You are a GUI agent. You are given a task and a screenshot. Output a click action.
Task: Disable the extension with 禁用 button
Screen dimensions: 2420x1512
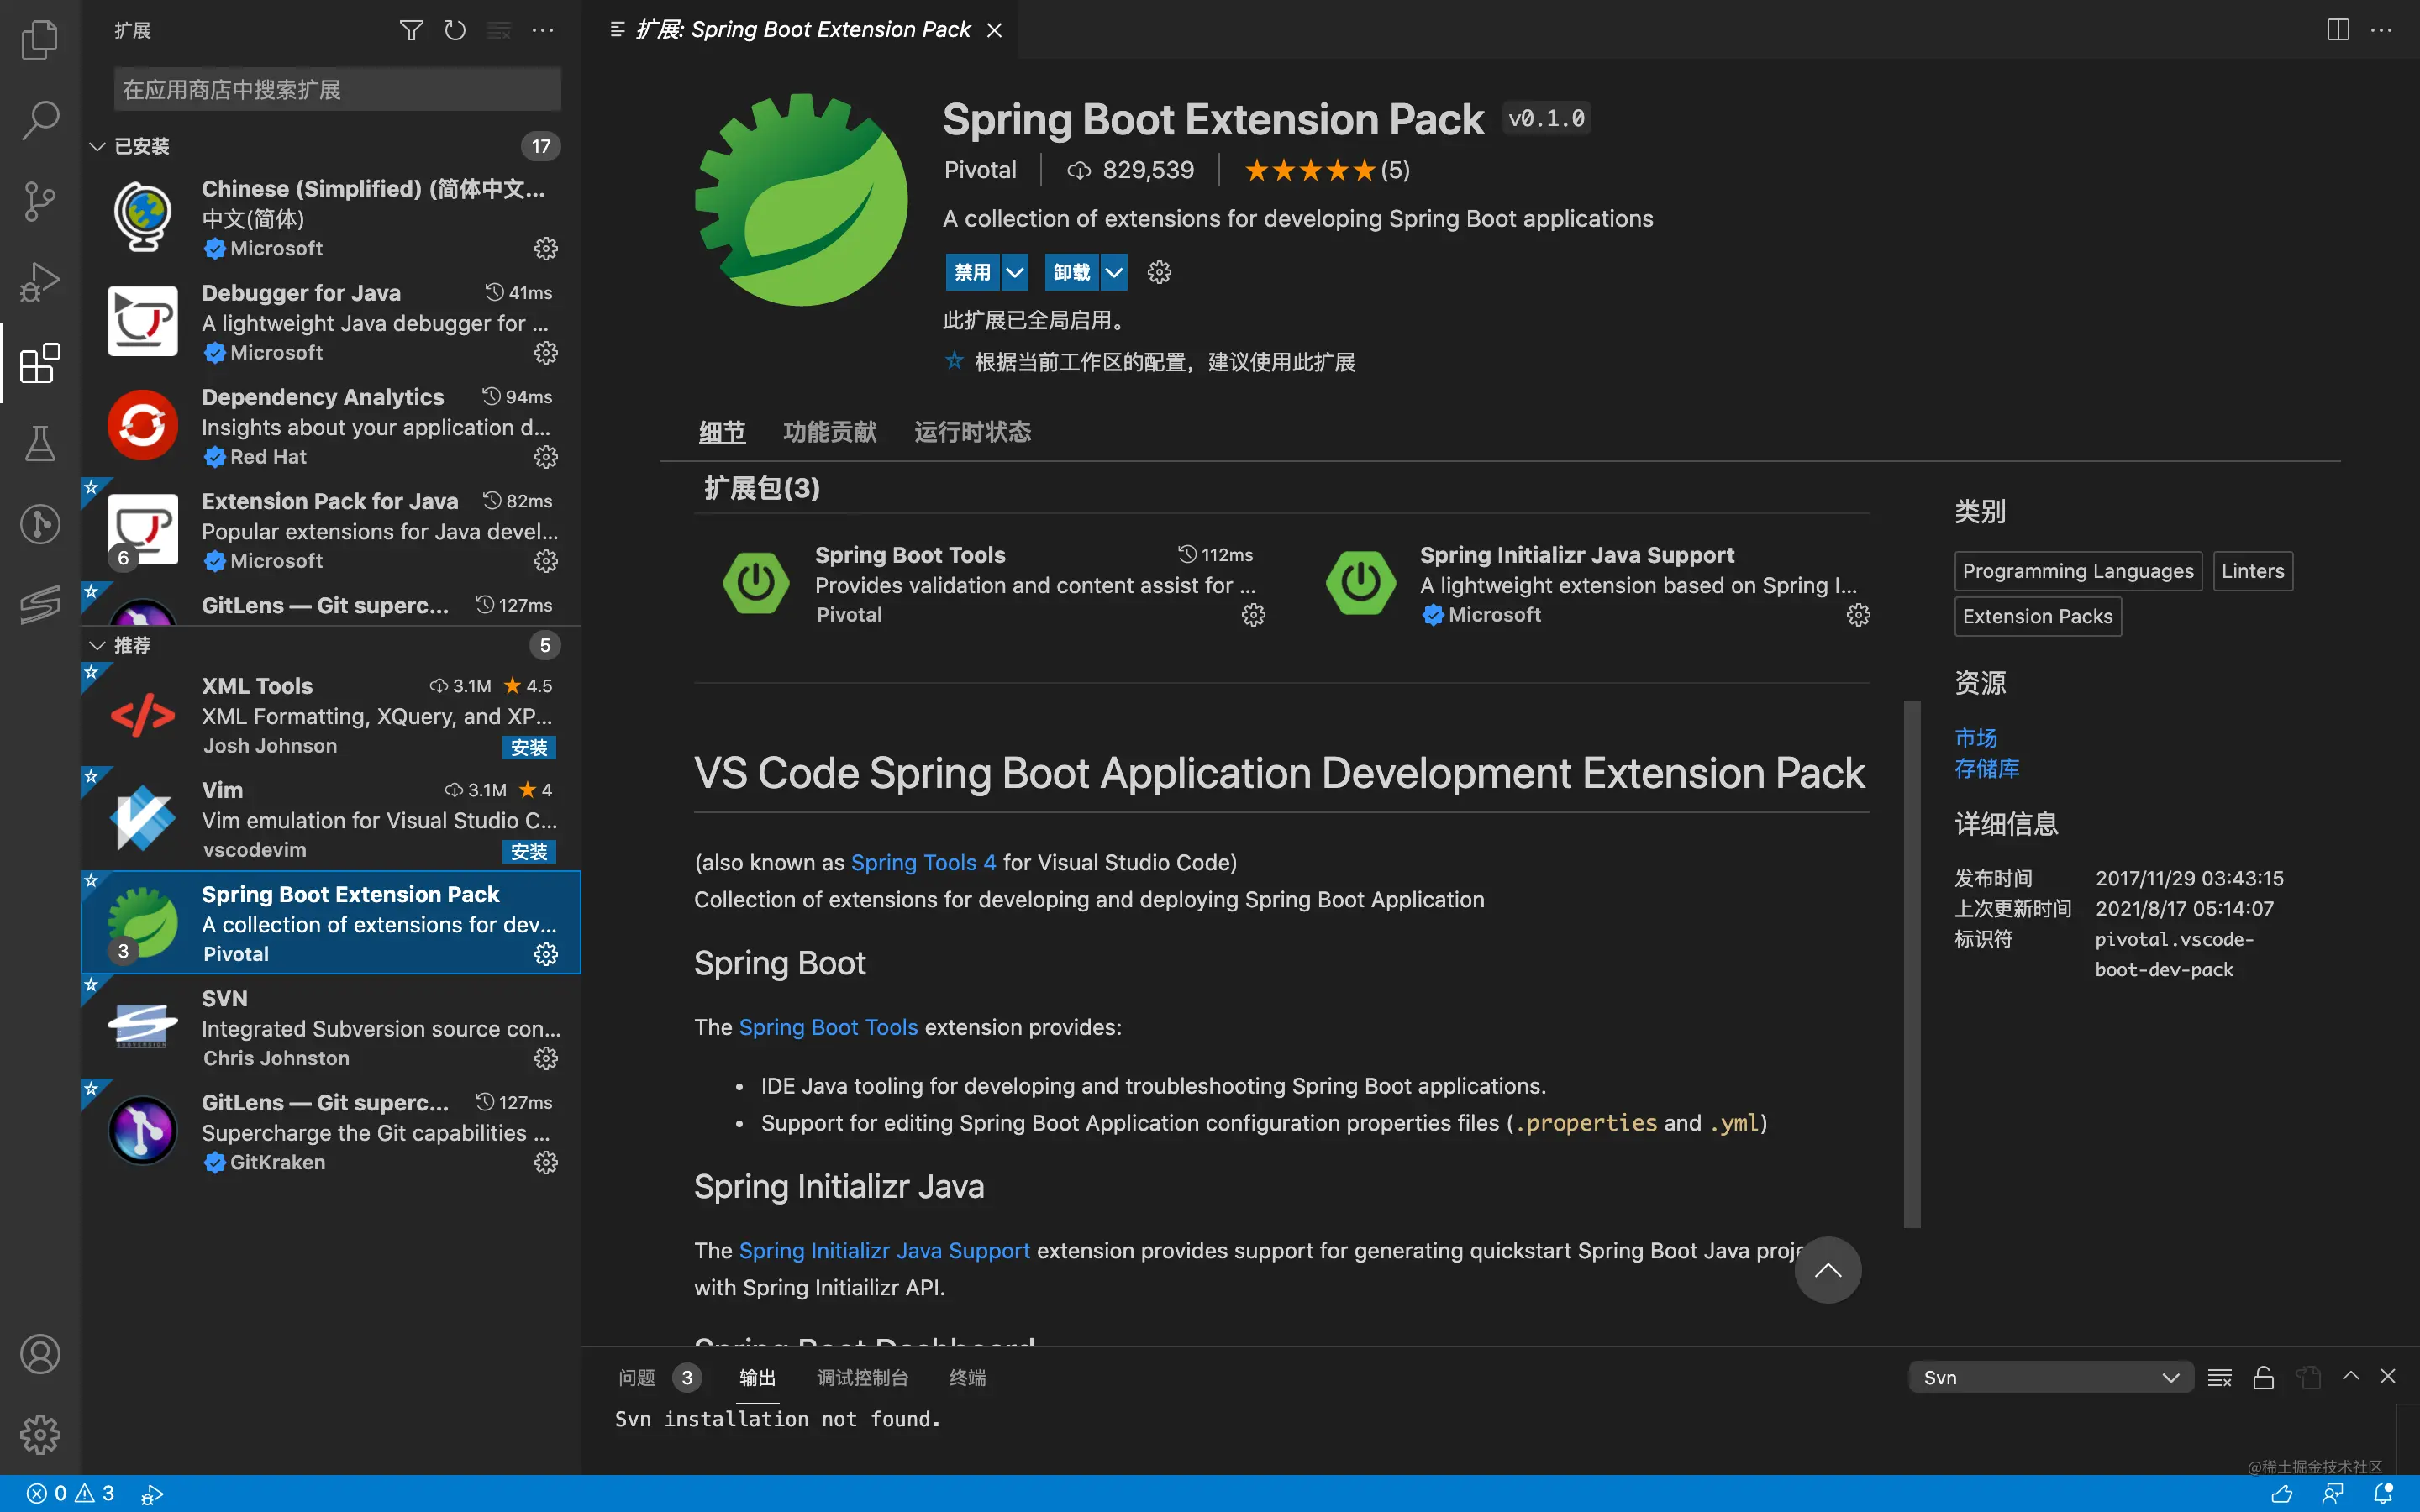coord(972,272)
